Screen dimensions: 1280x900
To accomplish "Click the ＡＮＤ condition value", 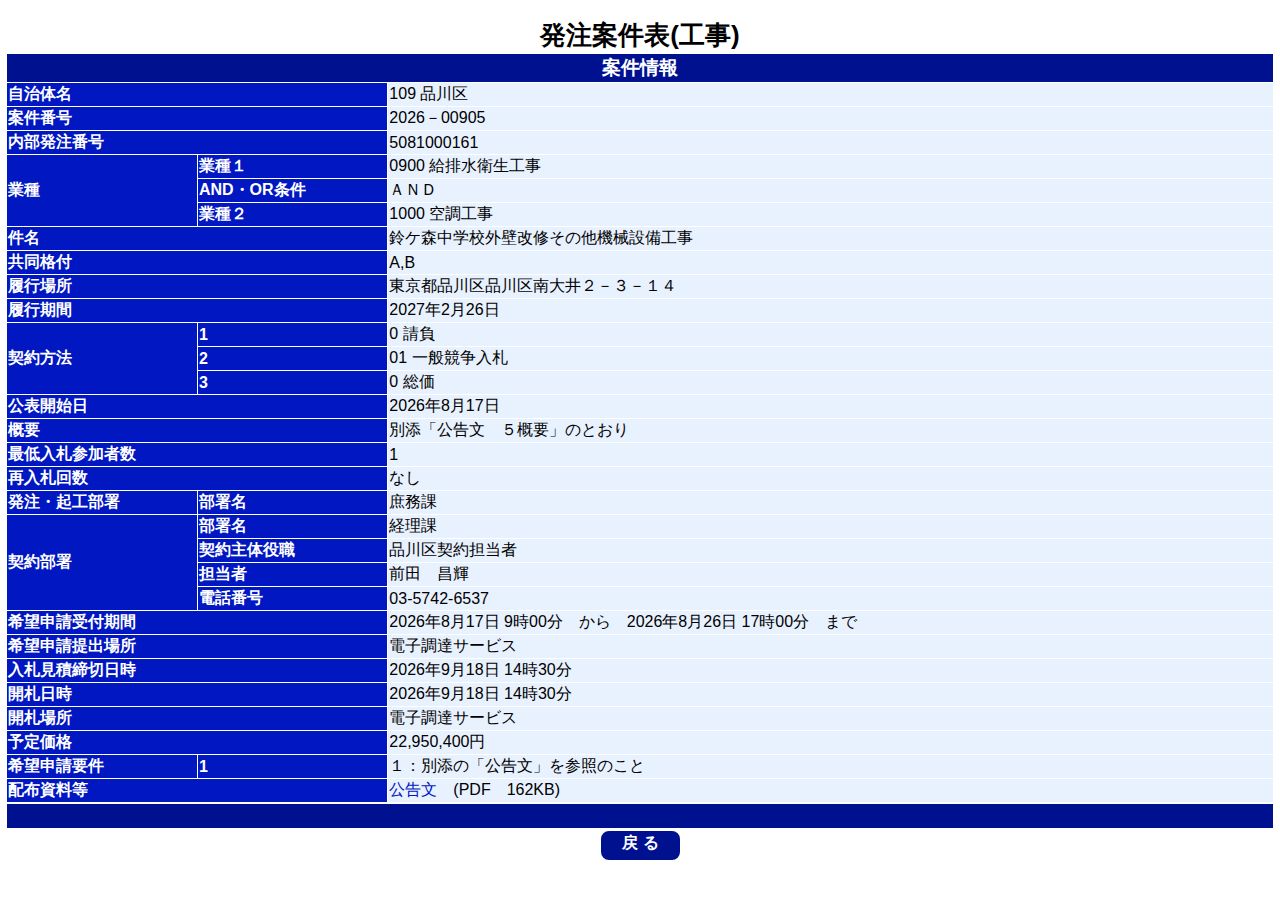I will (413, 190).
